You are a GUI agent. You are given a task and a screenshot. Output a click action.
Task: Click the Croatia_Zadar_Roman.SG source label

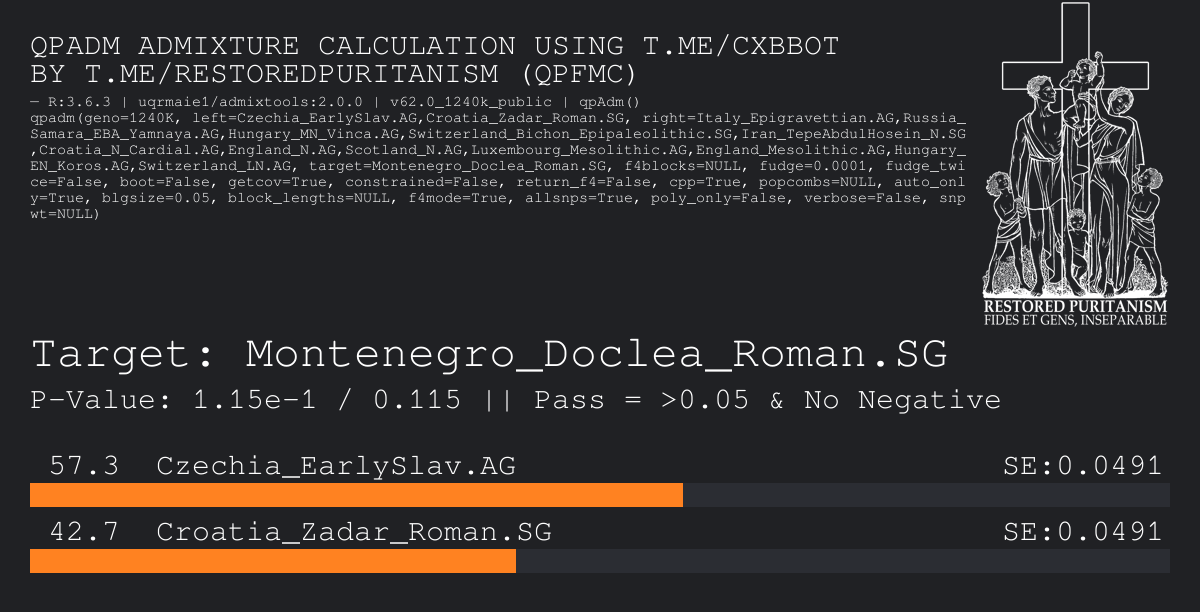coord(353,533)
